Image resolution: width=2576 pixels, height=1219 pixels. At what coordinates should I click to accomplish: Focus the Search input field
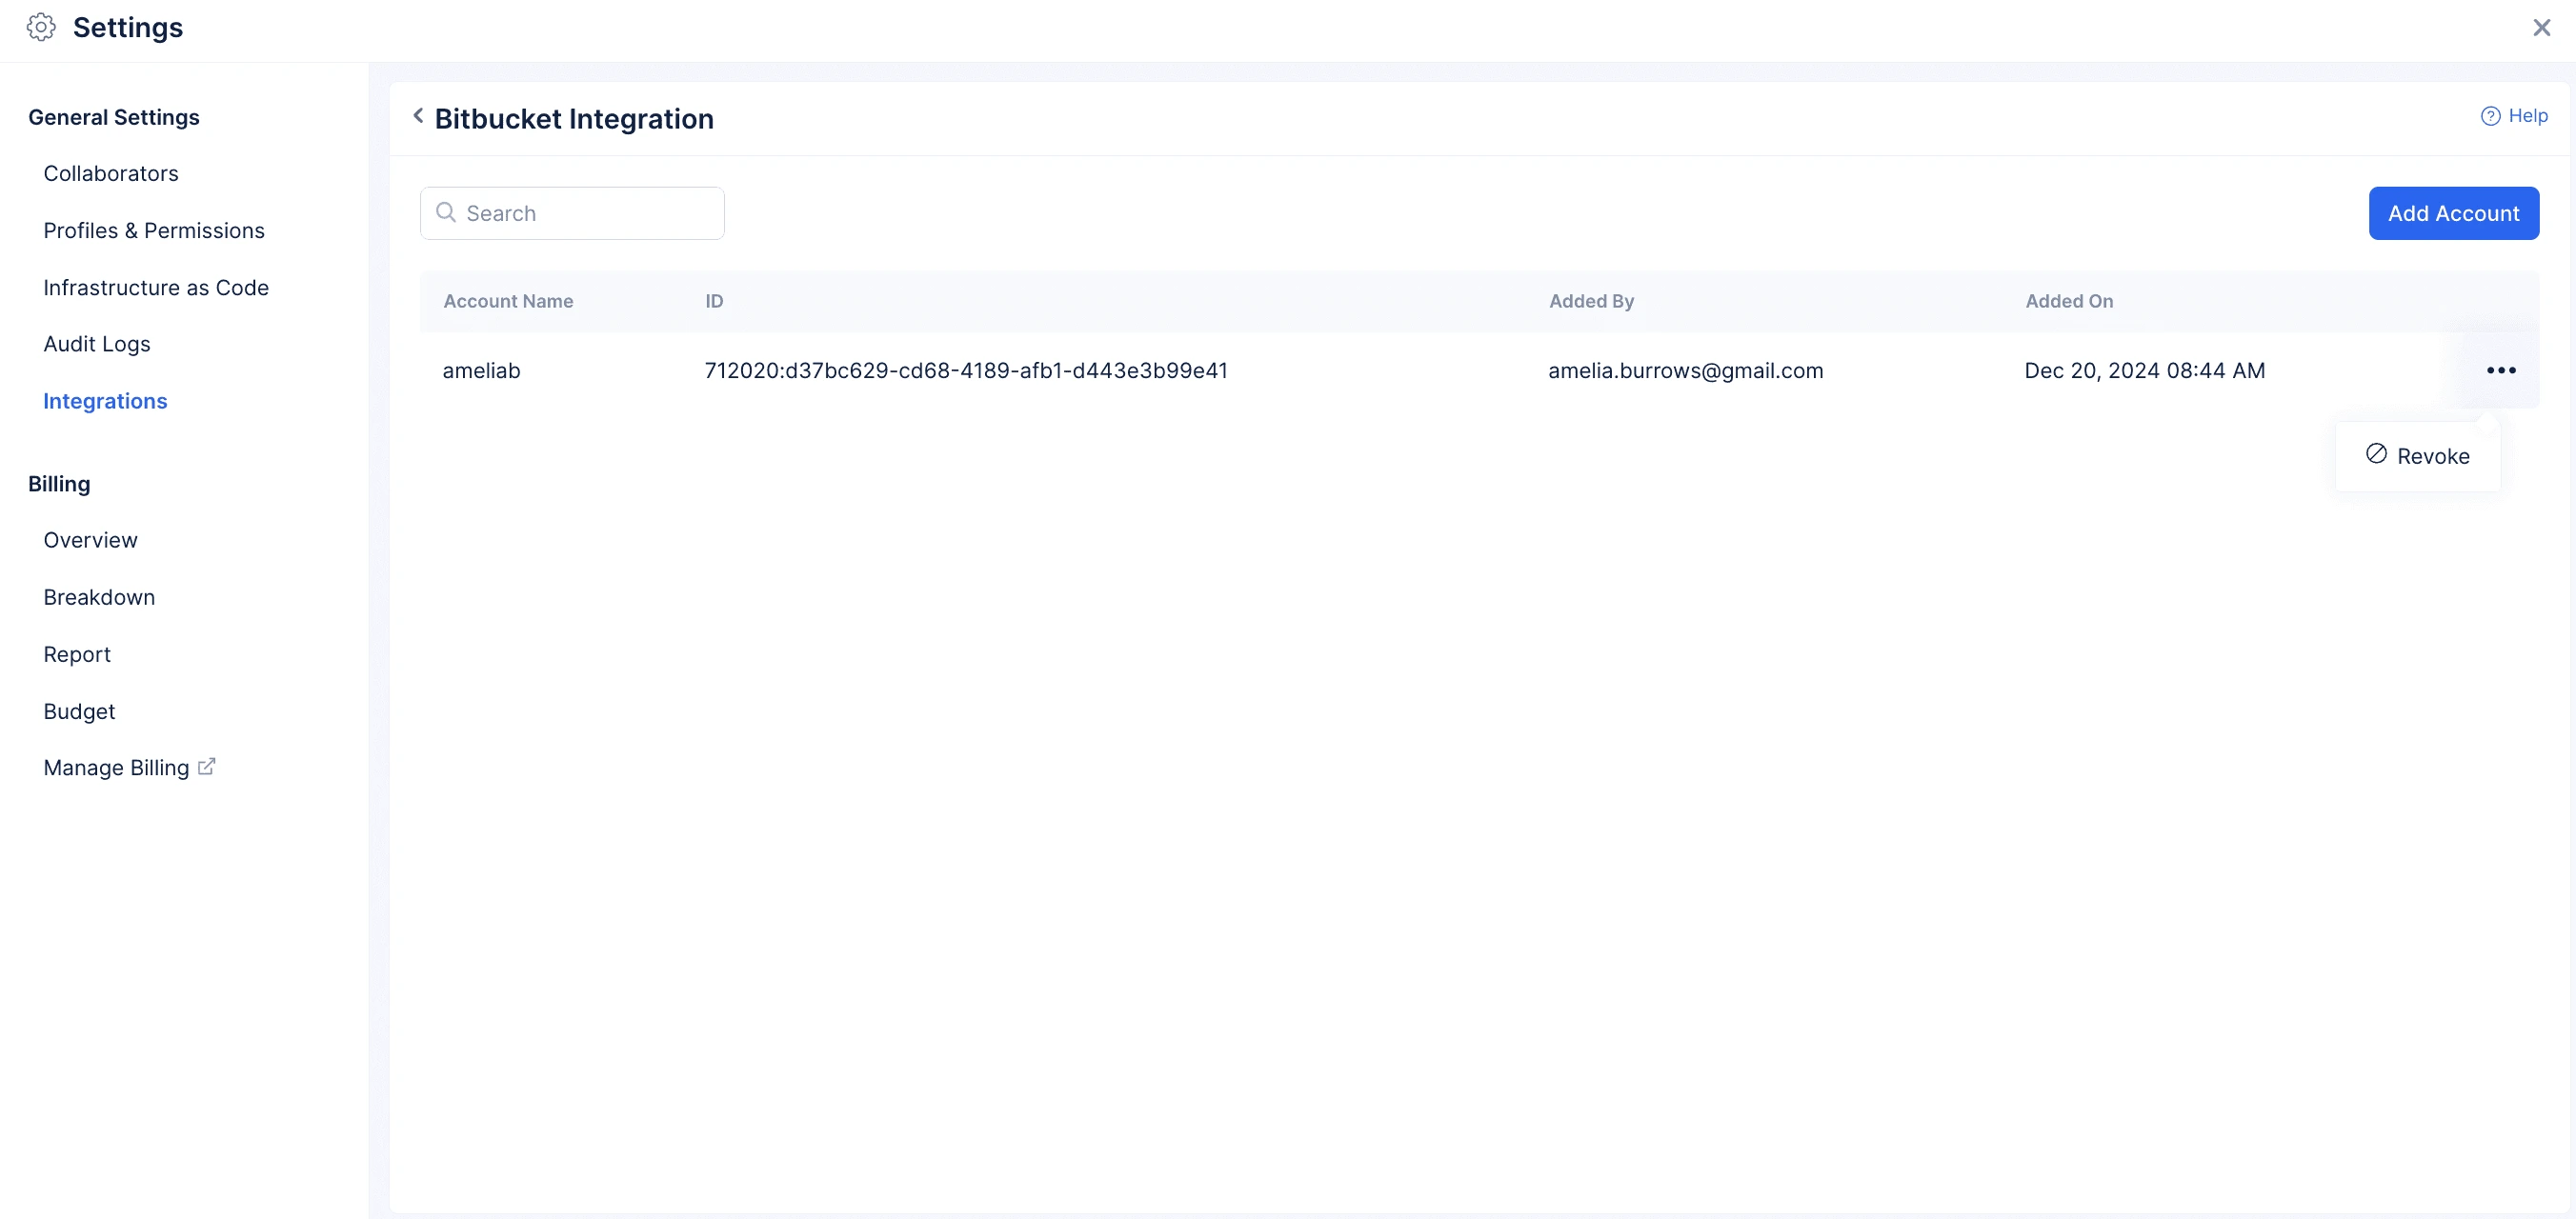point(572,213)
